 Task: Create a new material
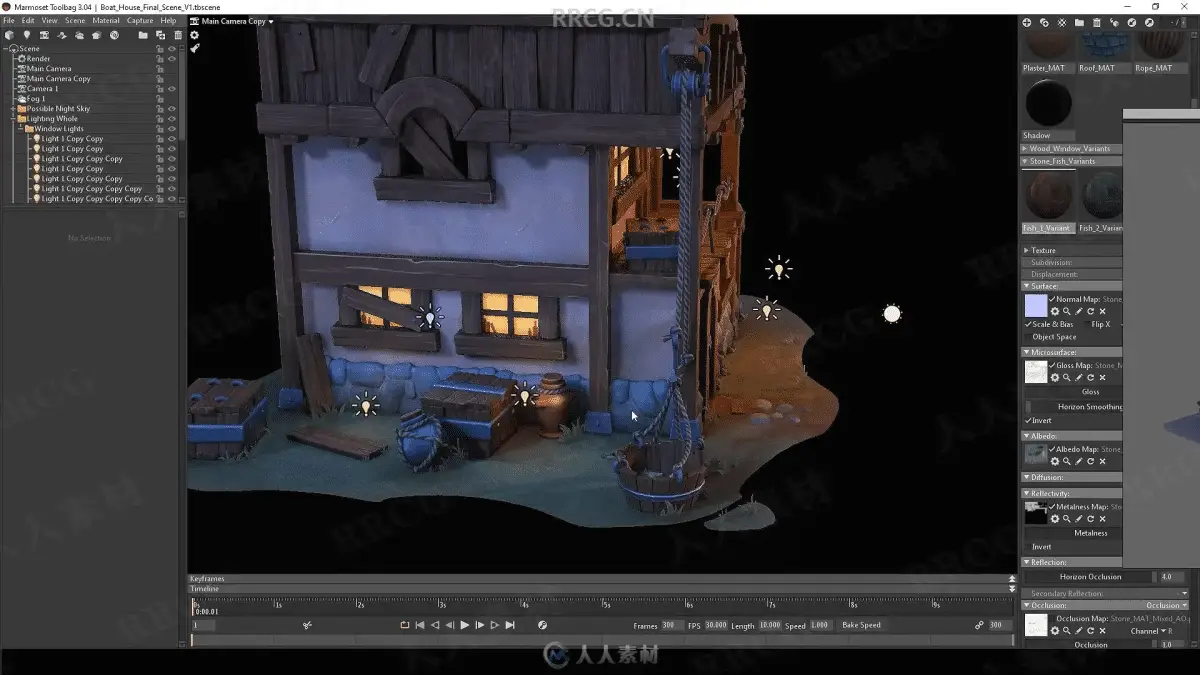1026,22
